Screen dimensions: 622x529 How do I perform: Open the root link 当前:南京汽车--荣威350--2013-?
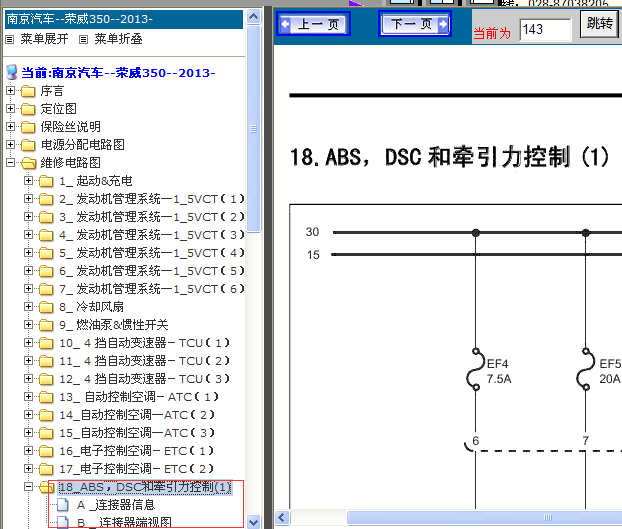point(118,73)
